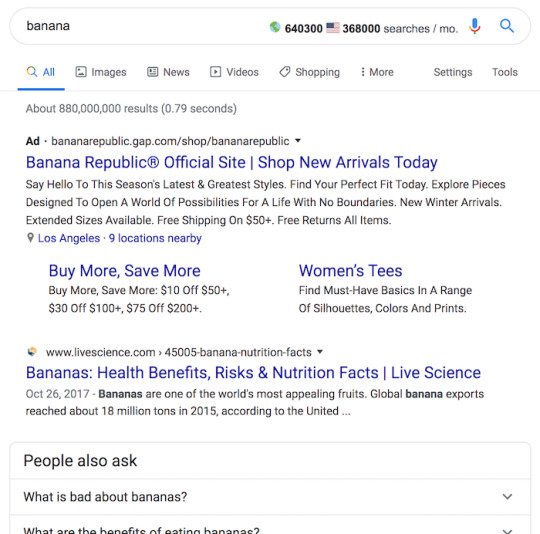Viewport: 540px width, 534px height.
Task: Switch to the News tab
Action: [168, 72]
